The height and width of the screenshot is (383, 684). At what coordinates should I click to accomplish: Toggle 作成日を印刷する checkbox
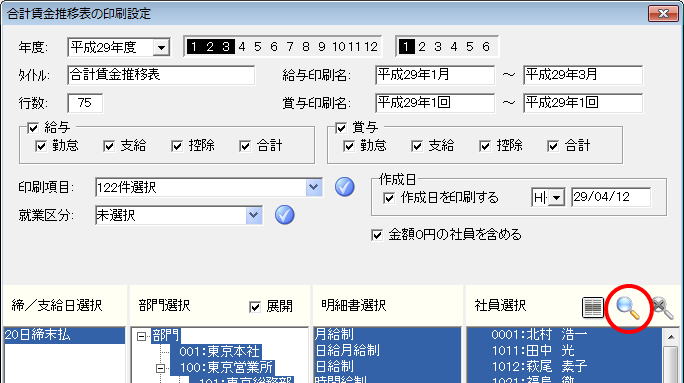pyautogui.click(x=388, y=198)
